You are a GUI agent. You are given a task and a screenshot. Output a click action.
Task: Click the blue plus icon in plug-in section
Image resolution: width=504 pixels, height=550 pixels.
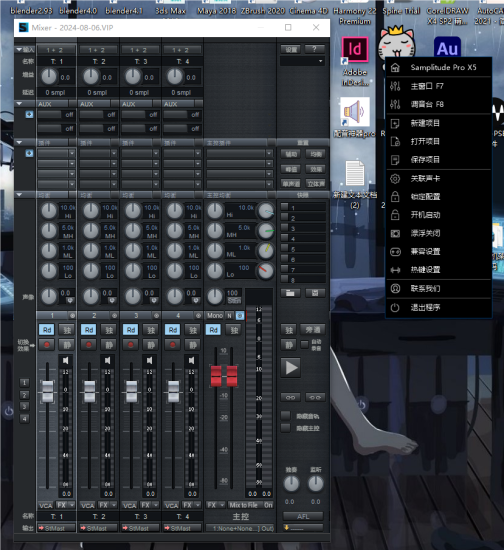tap(29, 153)
